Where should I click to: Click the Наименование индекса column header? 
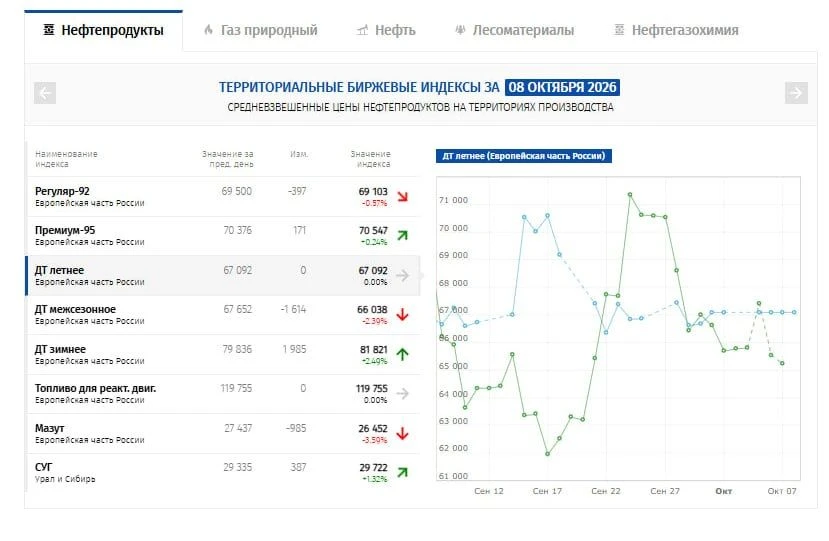tap(66, 159)
